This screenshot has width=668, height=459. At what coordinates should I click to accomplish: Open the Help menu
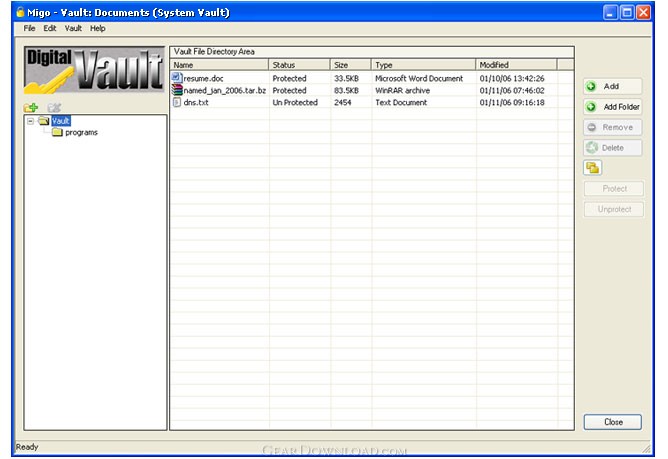98,28
